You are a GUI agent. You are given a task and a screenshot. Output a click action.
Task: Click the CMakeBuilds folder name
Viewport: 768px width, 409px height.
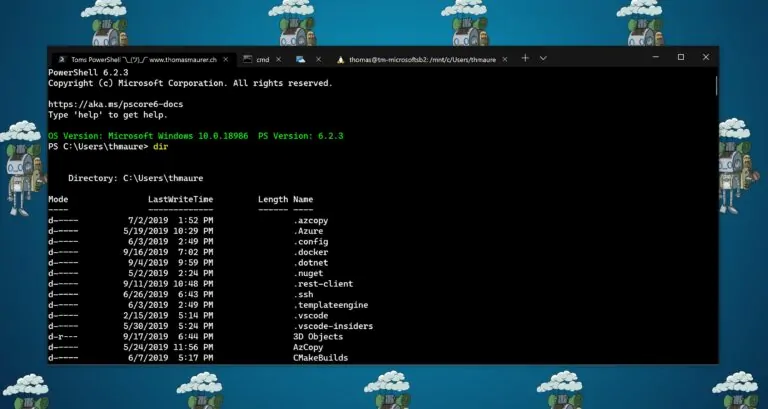click(x=320, y=358)
